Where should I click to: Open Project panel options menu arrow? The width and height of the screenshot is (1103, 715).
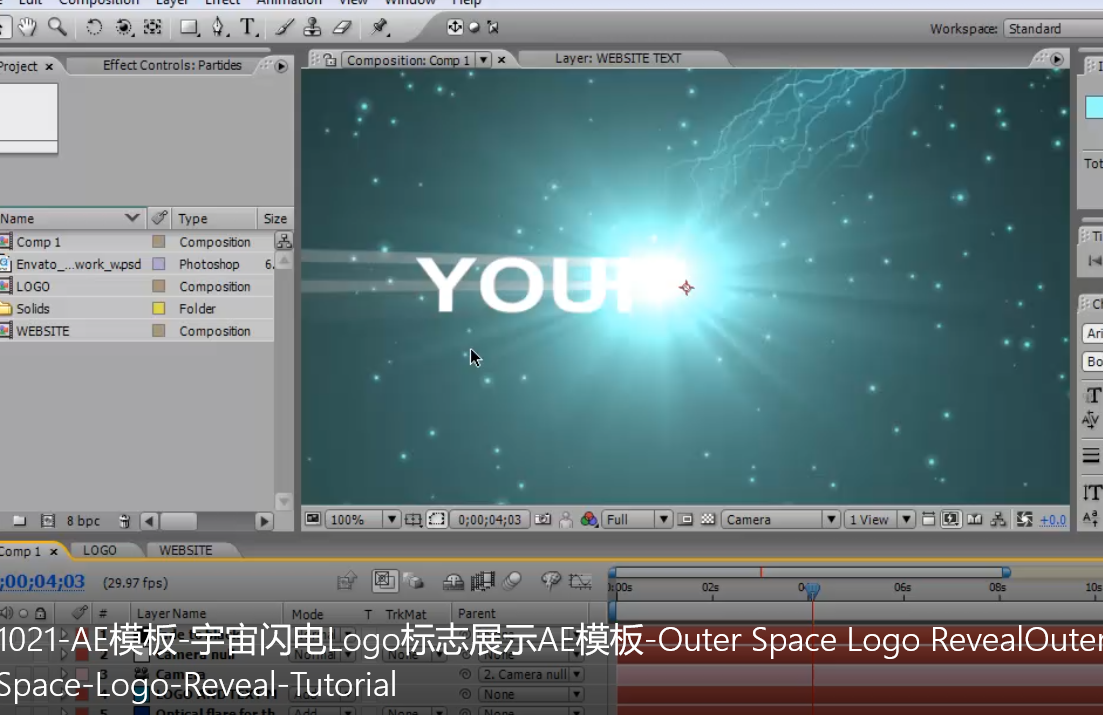[281, 66]
